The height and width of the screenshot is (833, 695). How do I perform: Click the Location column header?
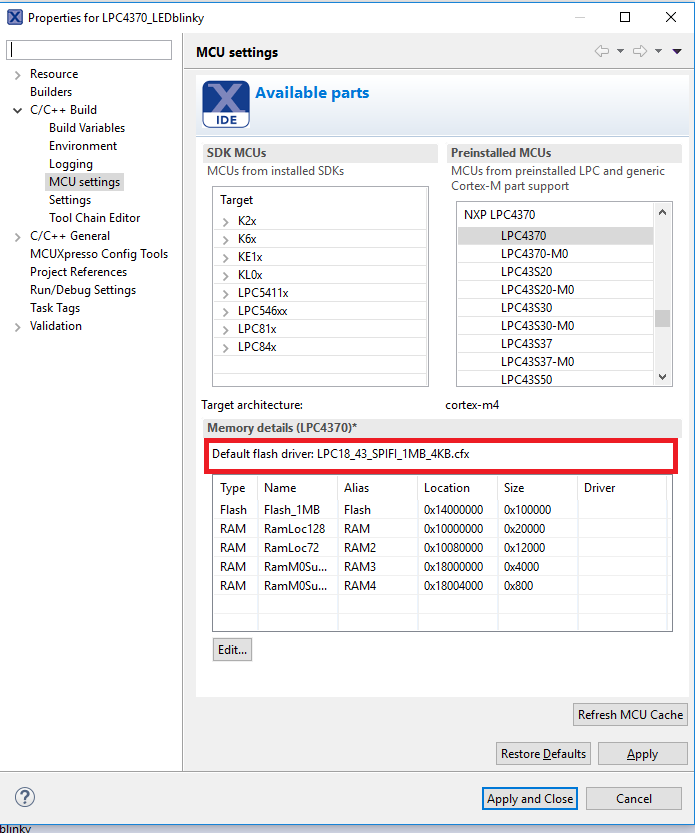[457, 488]
